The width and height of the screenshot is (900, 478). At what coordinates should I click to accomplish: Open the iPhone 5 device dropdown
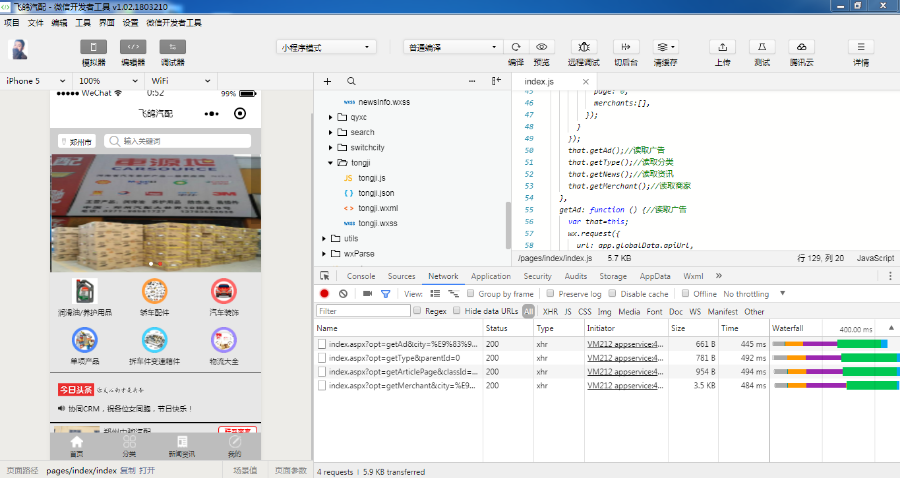coord(36,81)
